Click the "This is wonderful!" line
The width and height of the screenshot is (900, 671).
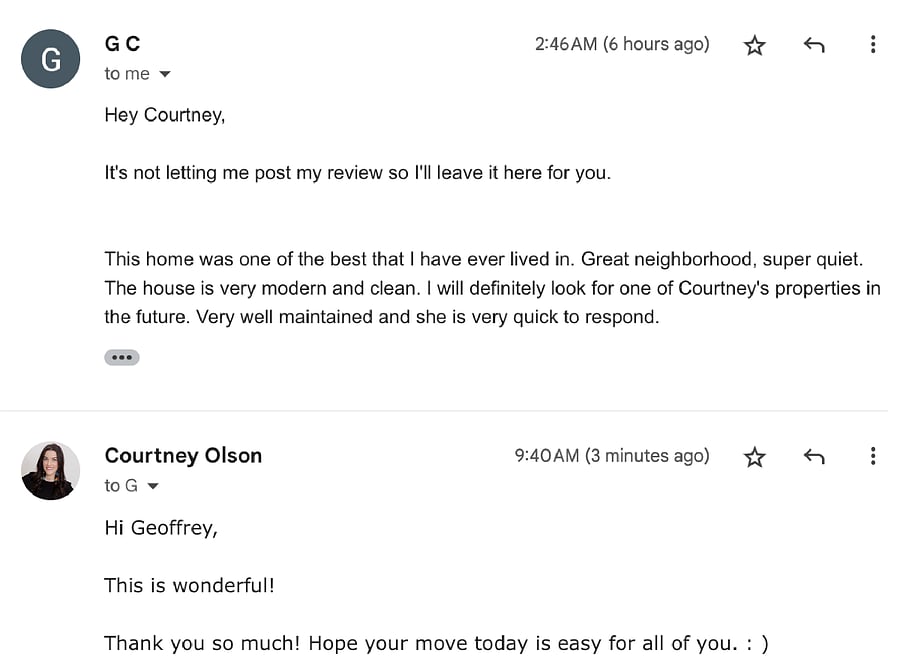tap(189, 585)
